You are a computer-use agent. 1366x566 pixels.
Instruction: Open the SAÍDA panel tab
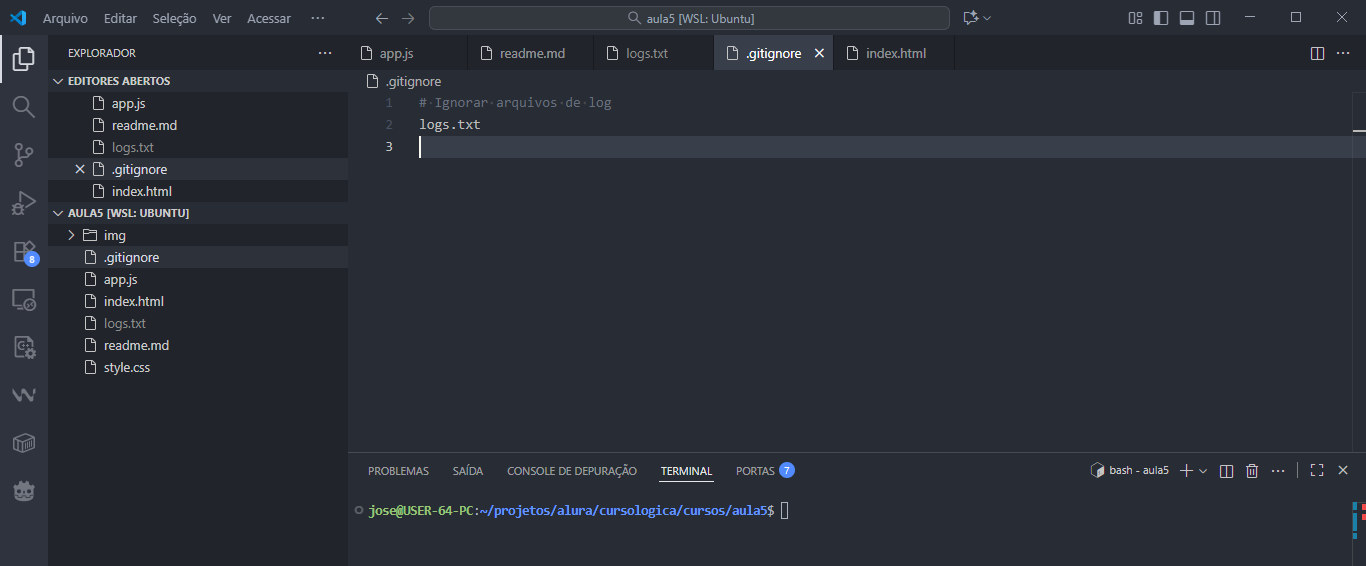click(x=468, y=471)
